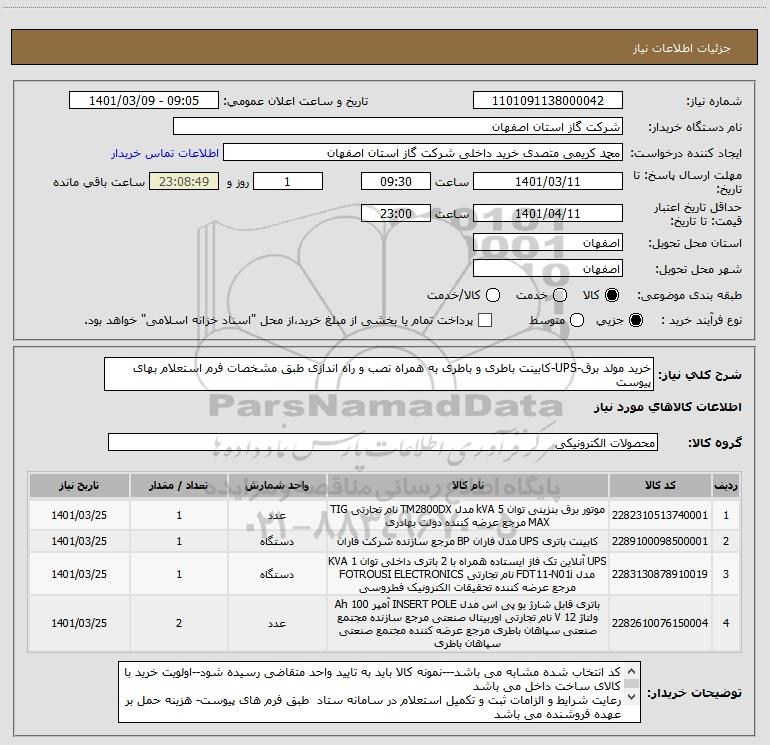Open the اطلاعات تماس خریدار link

pos(165,153)
